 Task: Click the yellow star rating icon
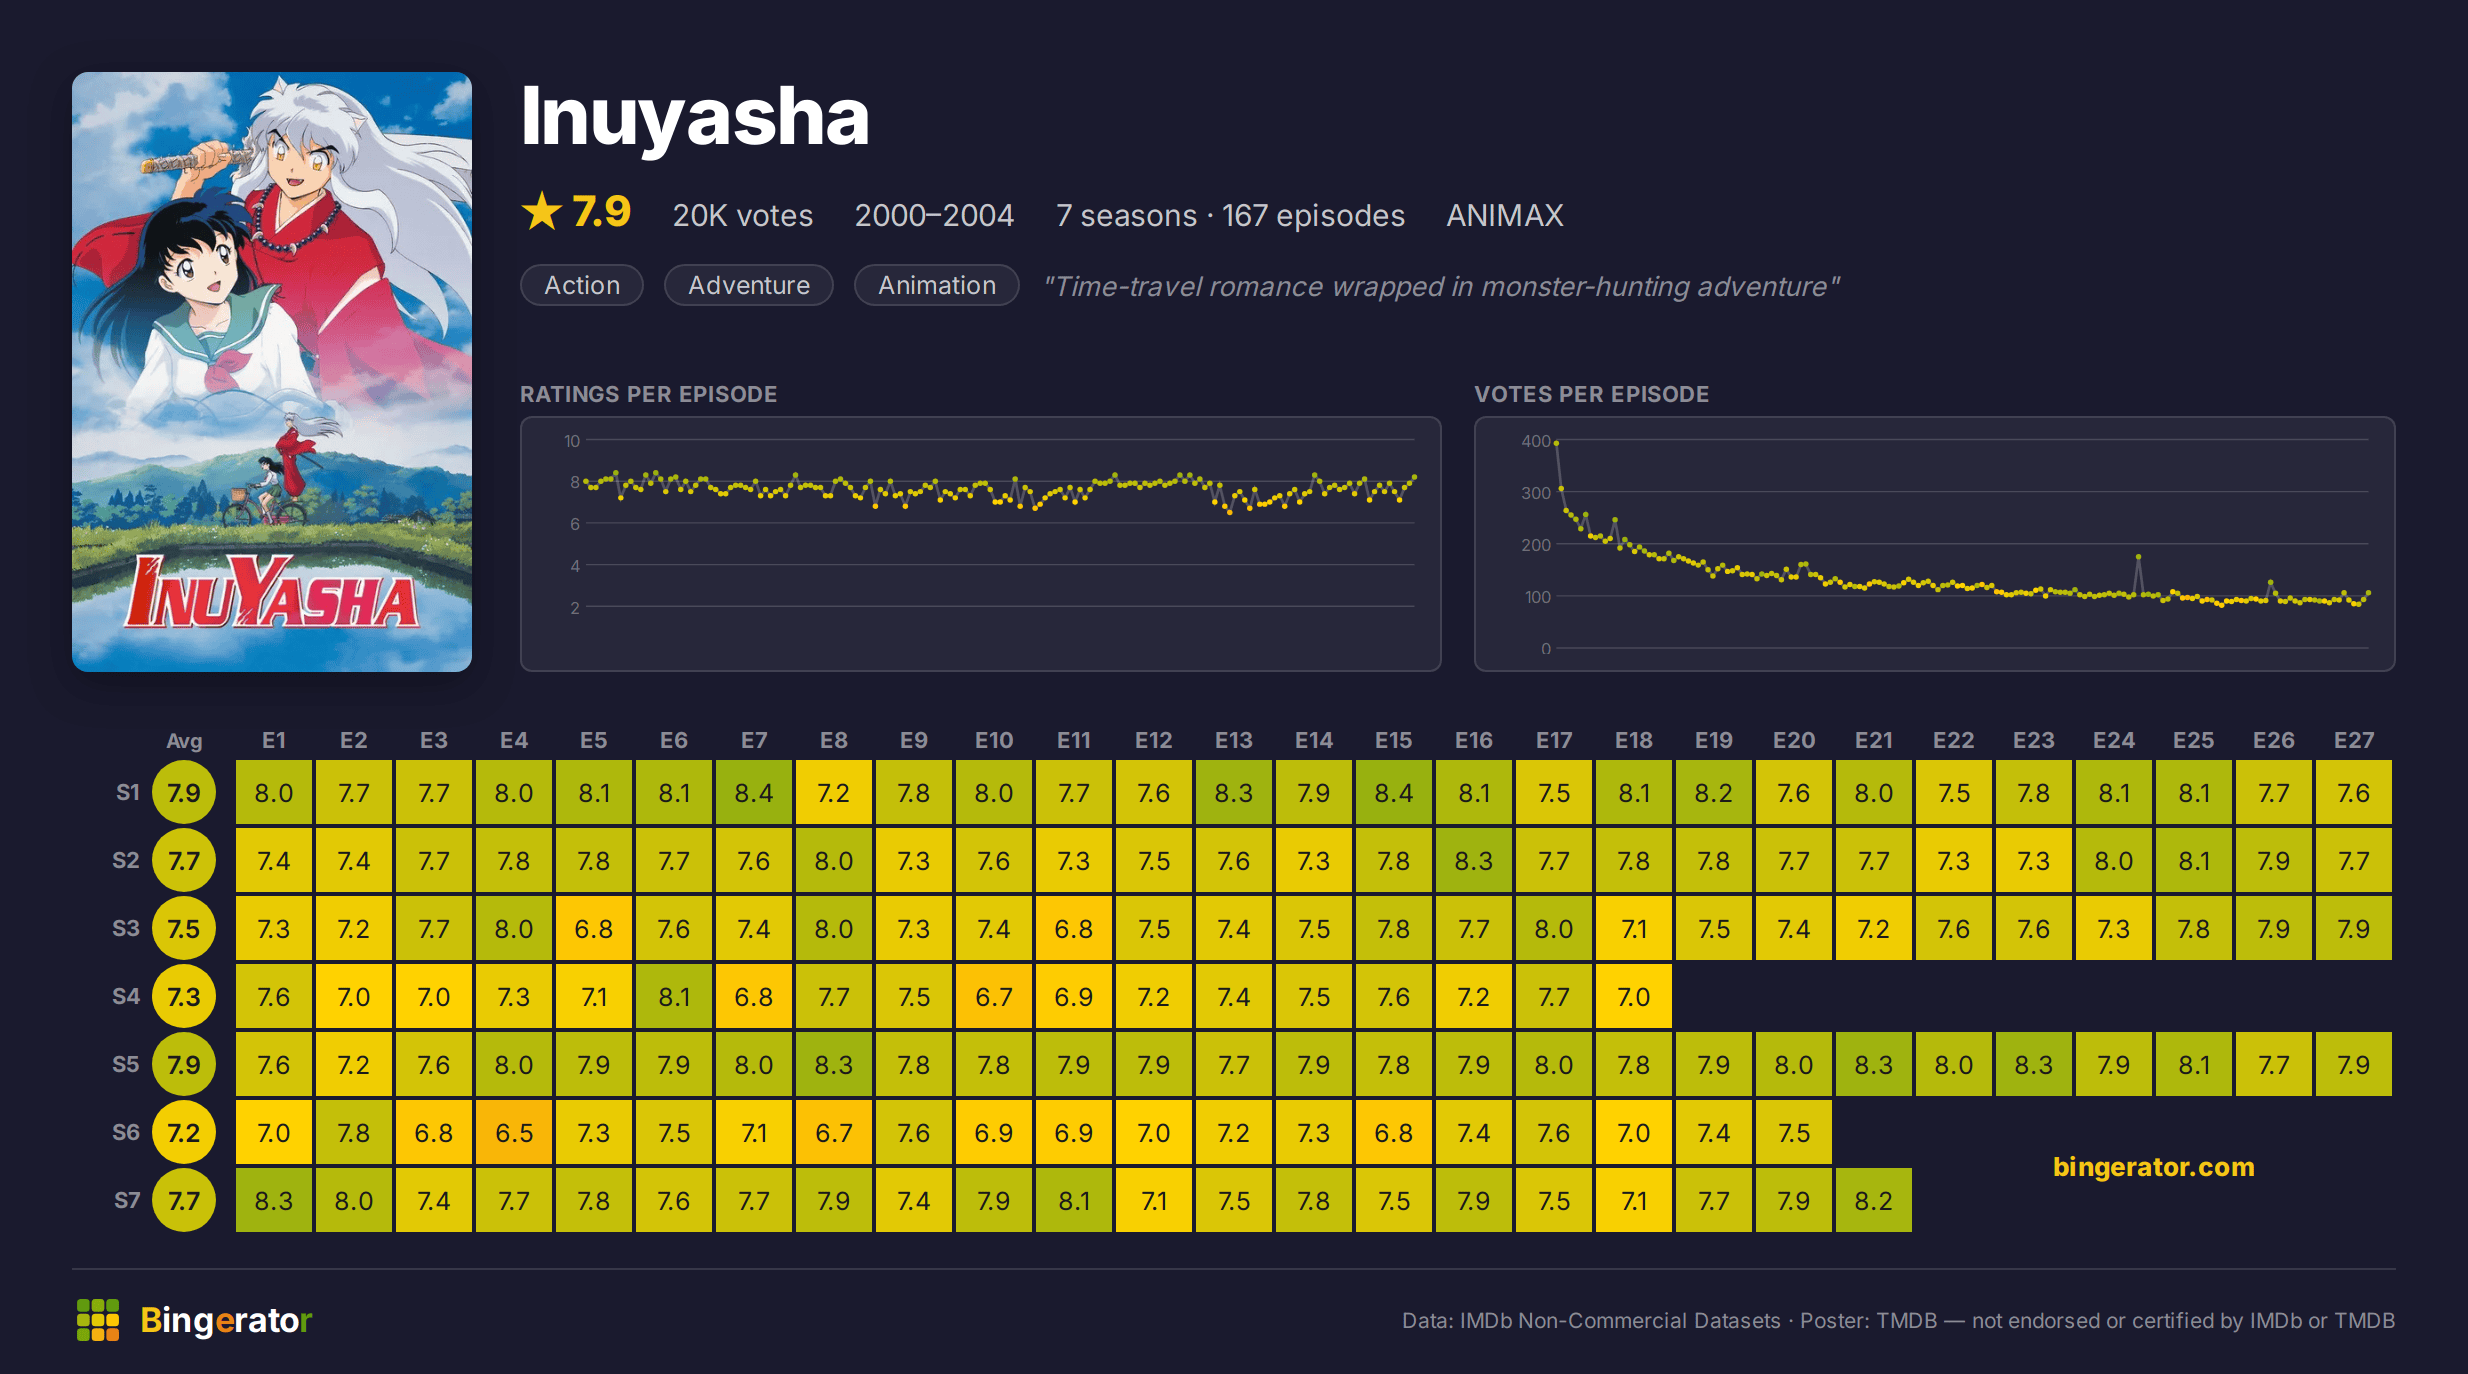click(x=542, y=211)
